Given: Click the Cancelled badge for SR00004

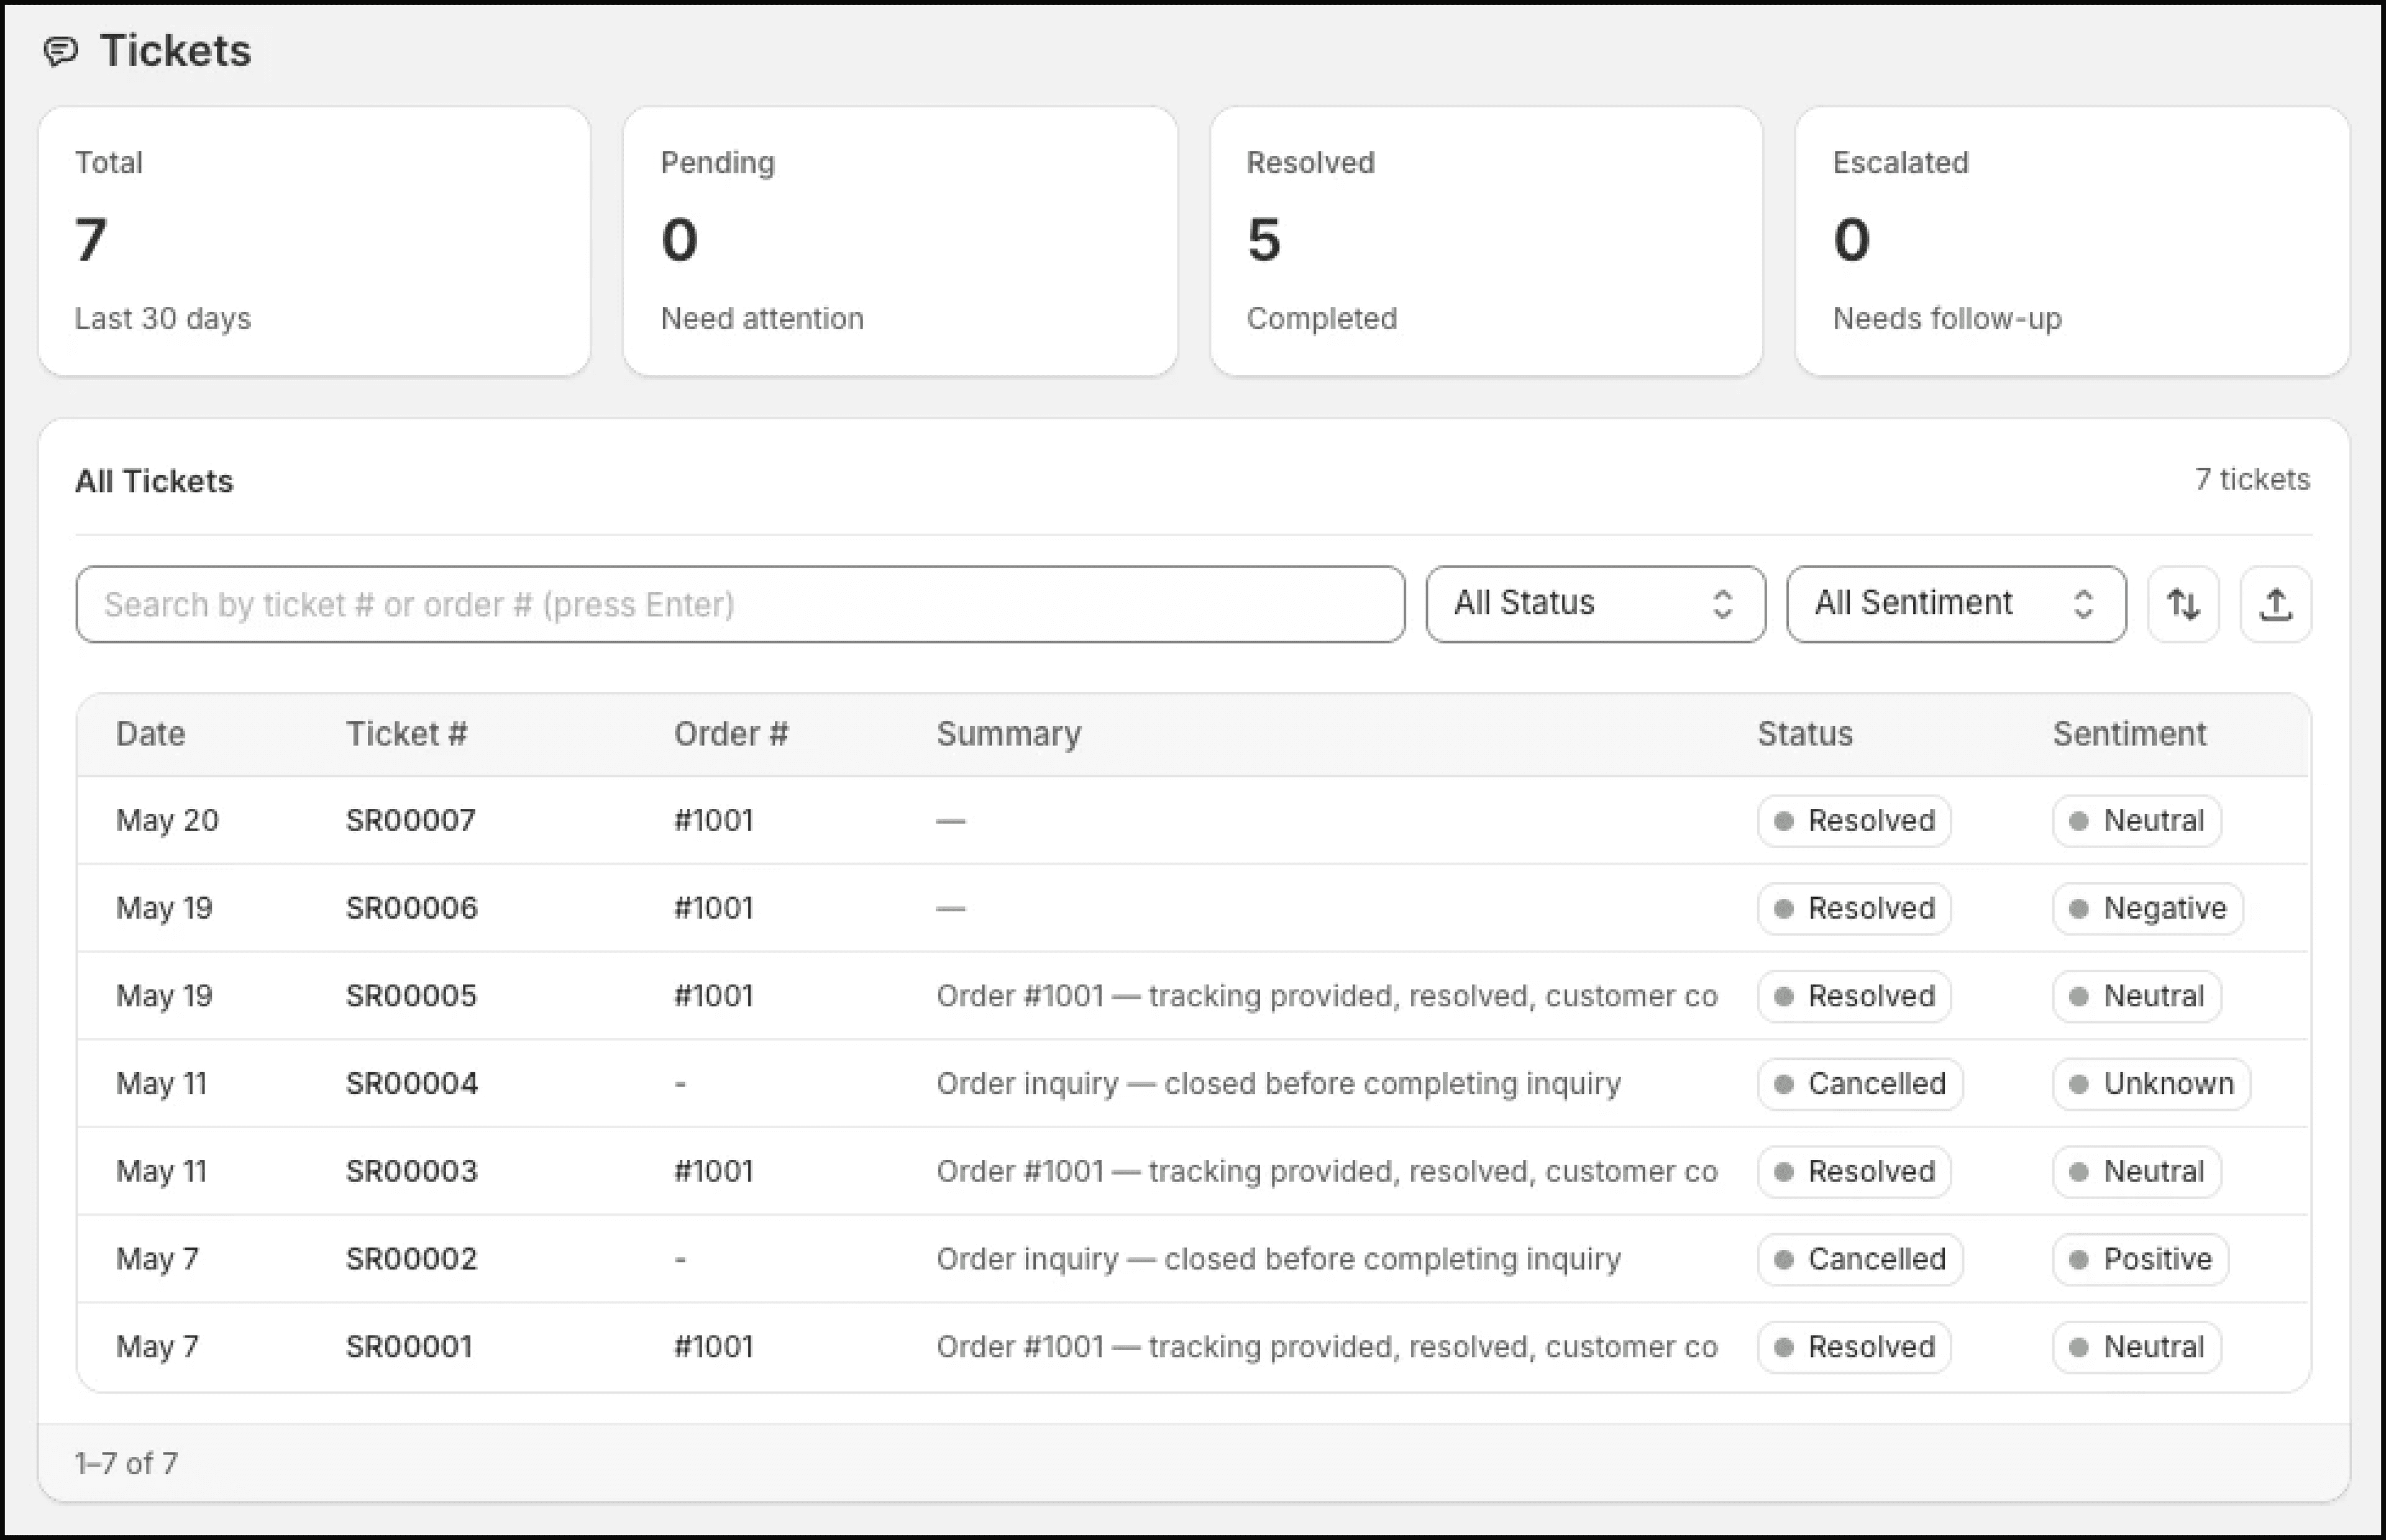Looking at the screenshot, I should (1860, 1084).
